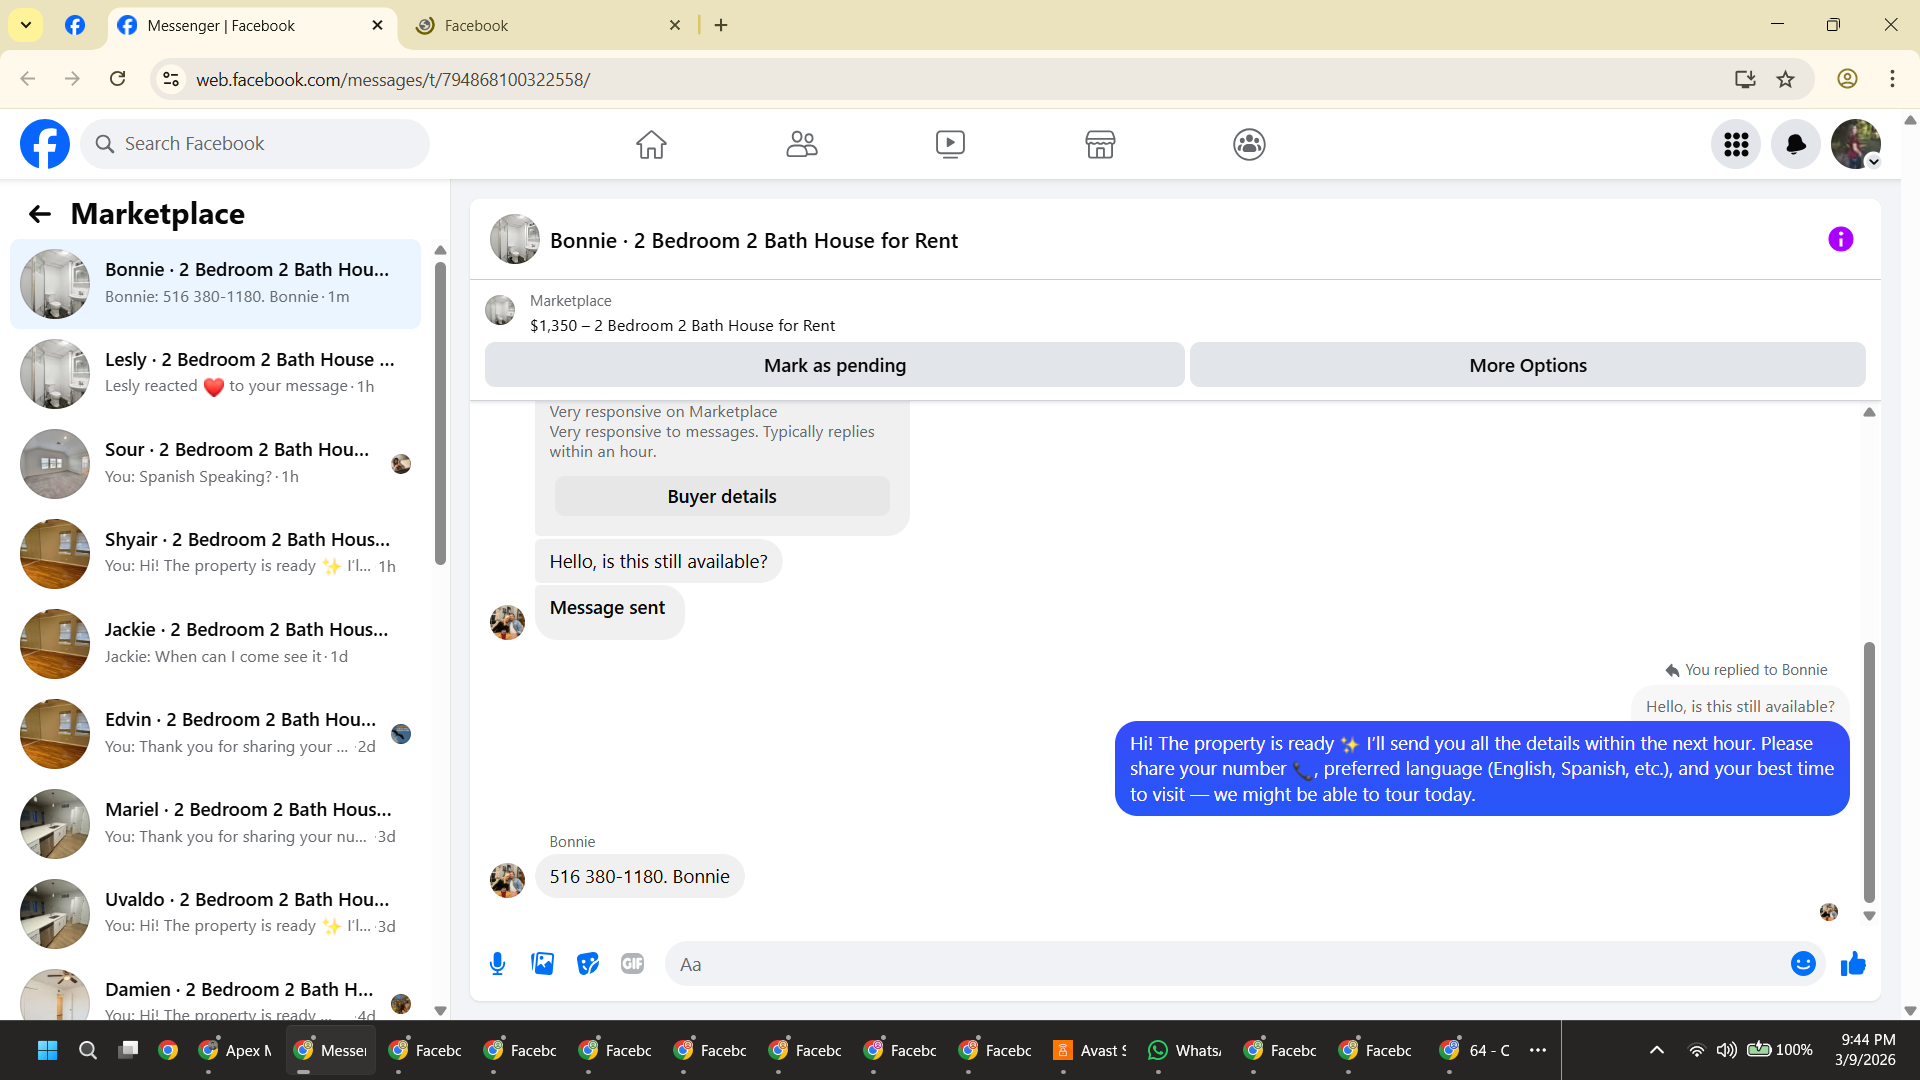Open the Facebook apps grid menu

point(1736,144)
